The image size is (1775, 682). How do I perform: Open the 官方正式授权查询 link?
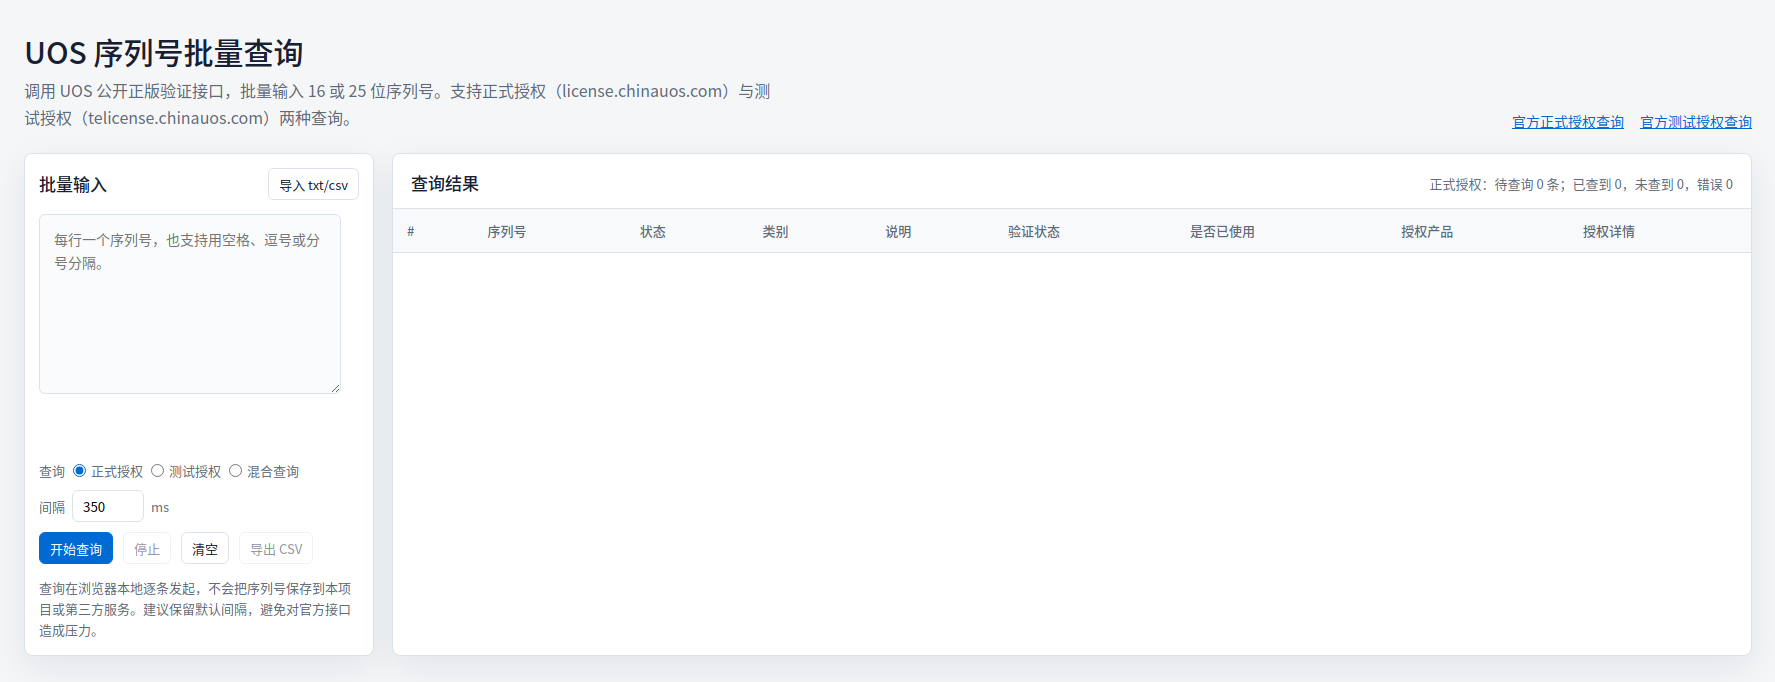[1568, 122]
